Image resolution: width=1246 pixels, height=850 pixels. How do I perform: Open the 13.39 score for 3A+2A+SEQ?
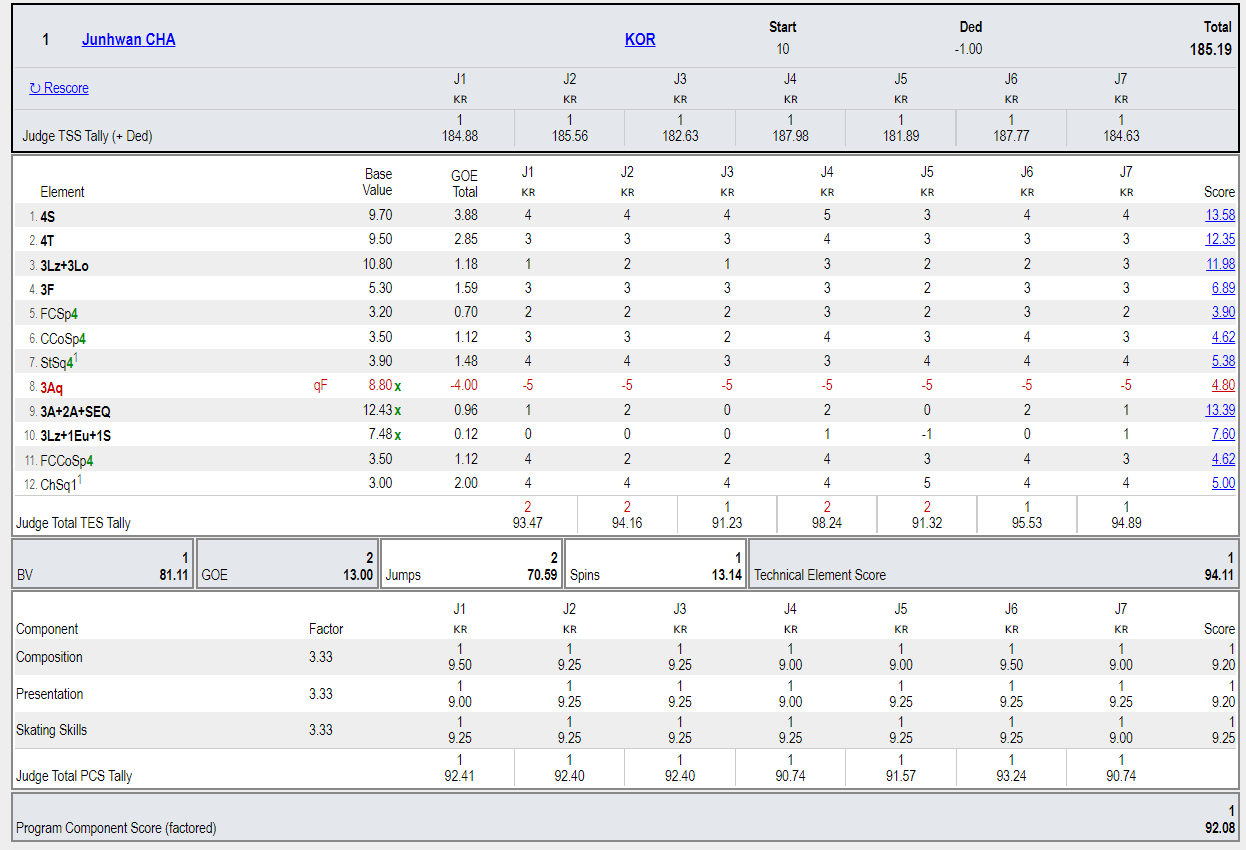1220,410
